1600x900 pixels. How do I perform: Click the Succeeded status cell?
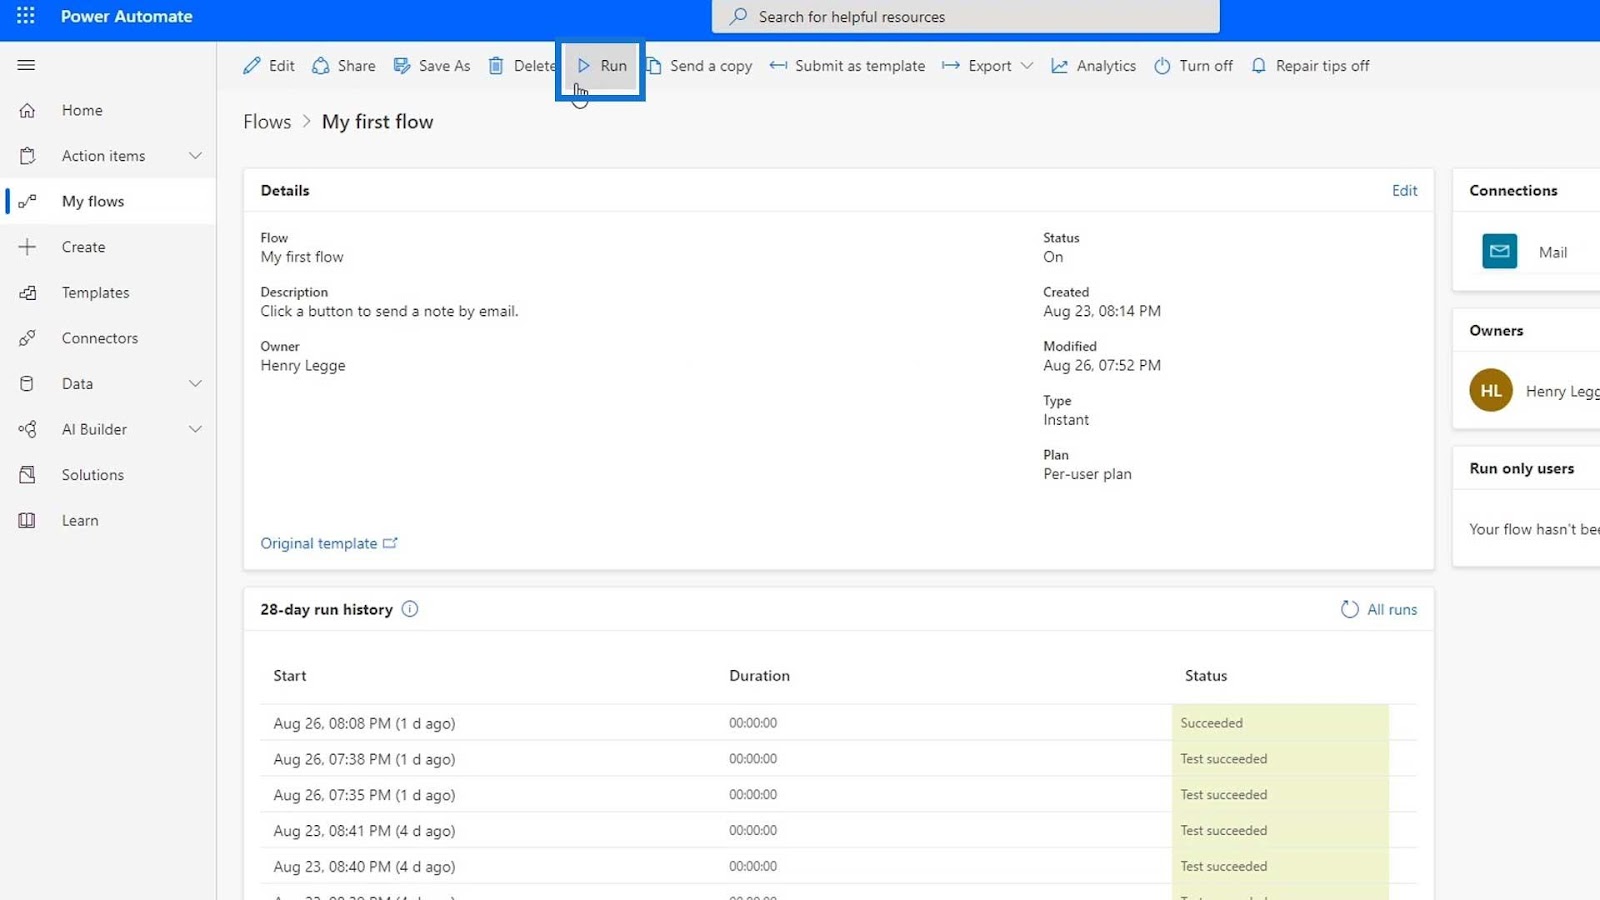[1280, 723]
